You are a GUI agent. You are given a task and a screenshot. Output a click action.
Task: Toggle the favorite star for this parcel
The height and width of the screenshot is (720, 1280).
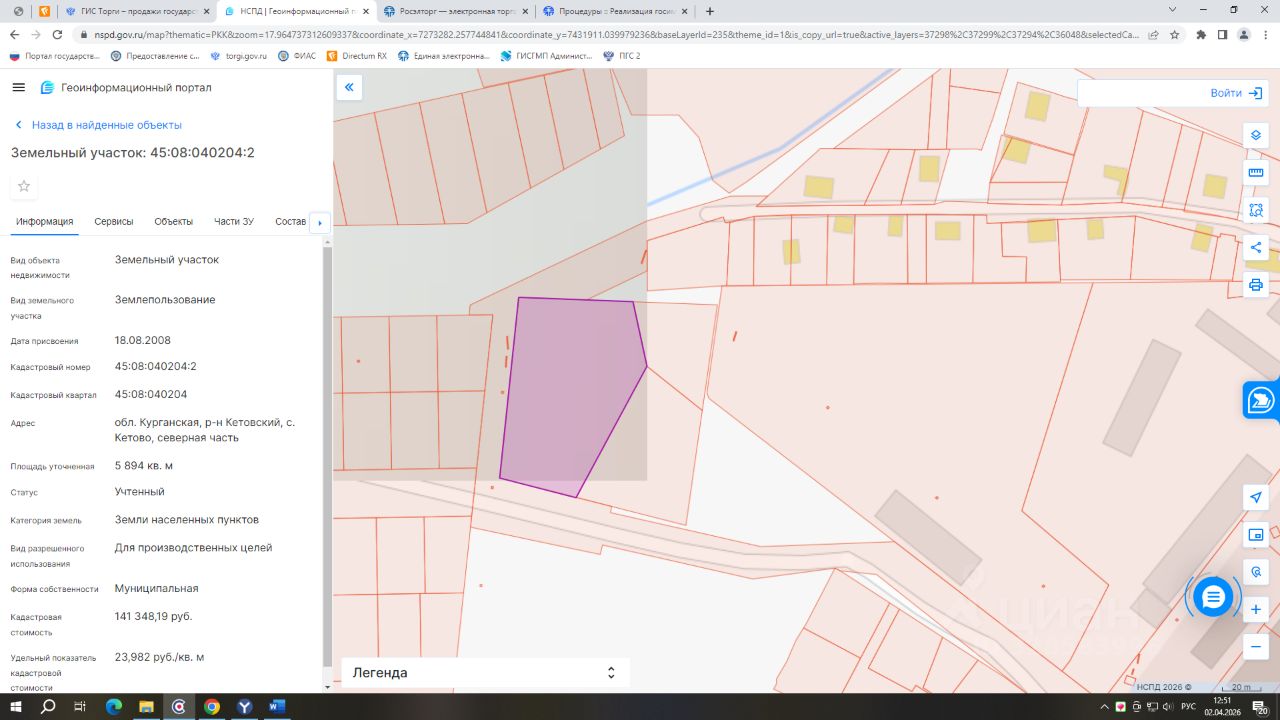[24, 186]
